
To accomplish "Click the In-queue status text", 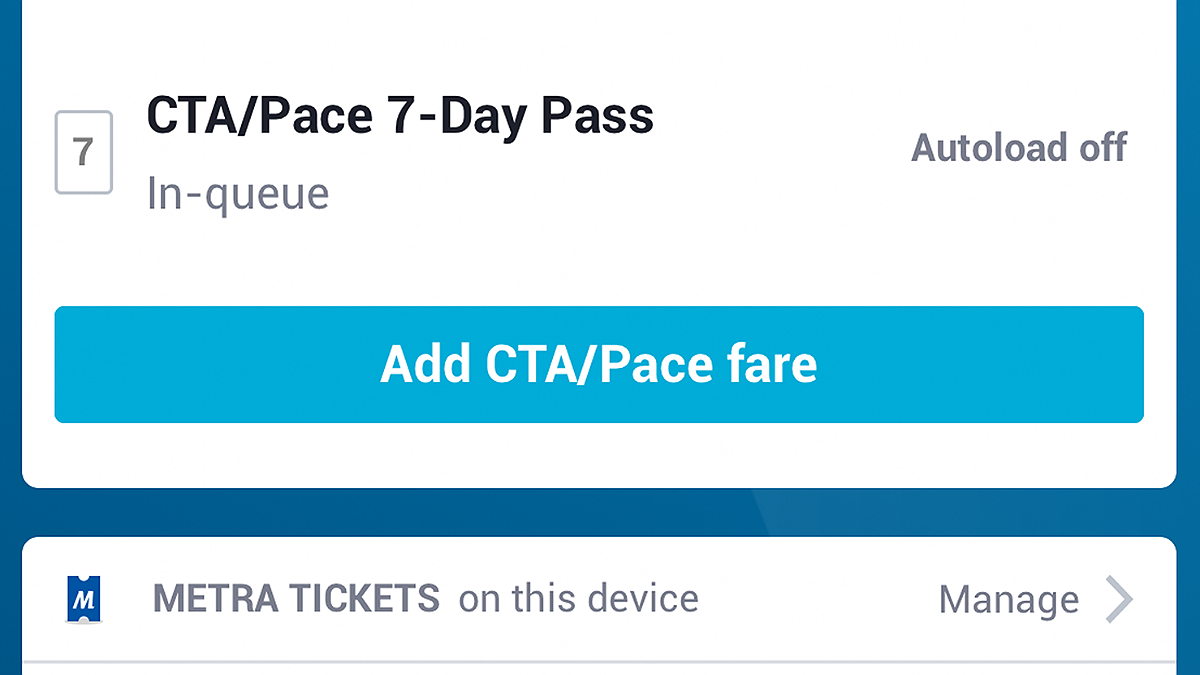I will coord(237,193).
